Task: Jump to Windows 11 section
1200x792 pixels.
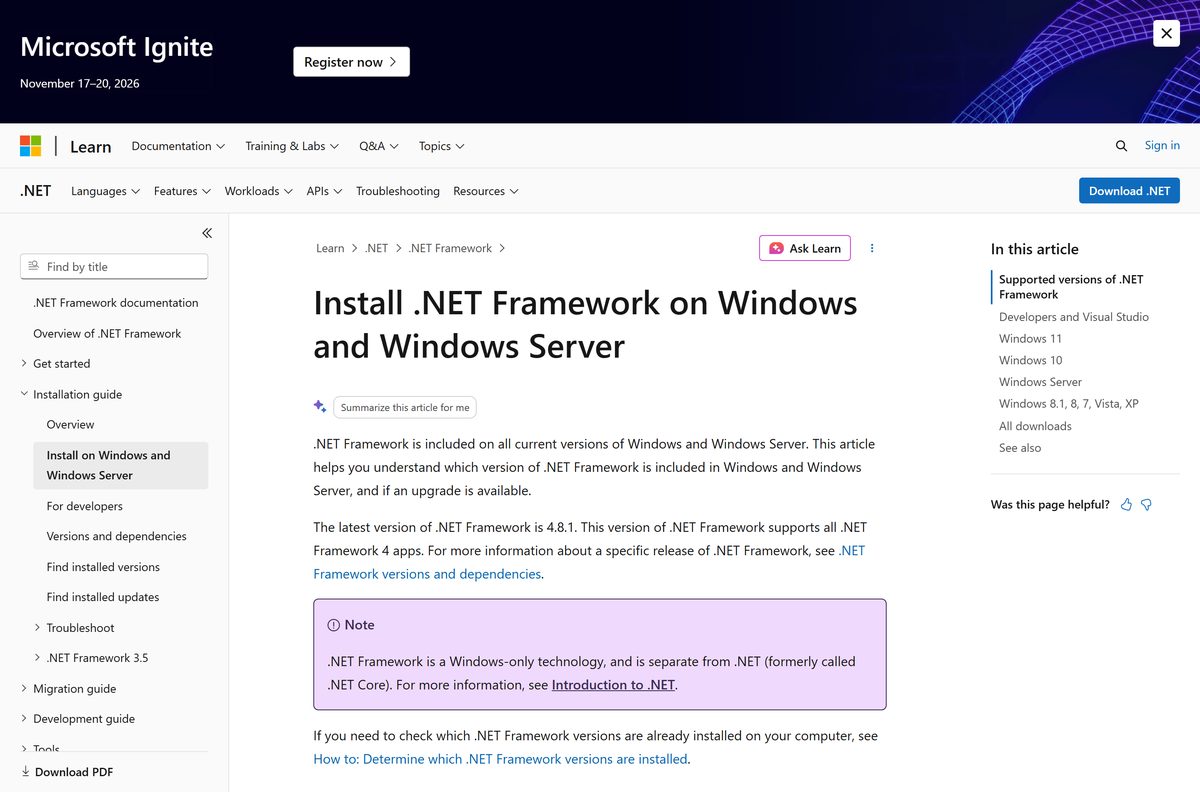Action: point(1030,339)
